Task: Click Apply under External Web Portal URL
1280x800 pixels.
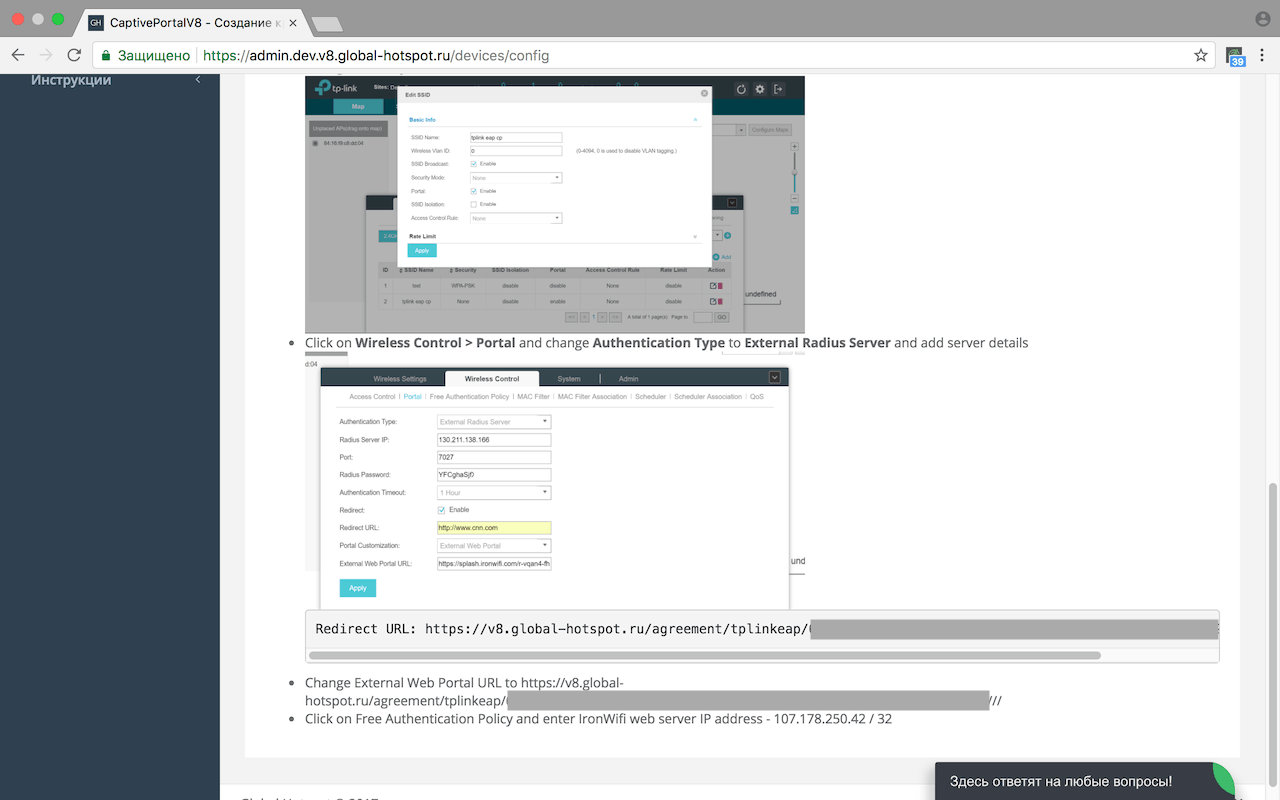Action: coord(358,588)
